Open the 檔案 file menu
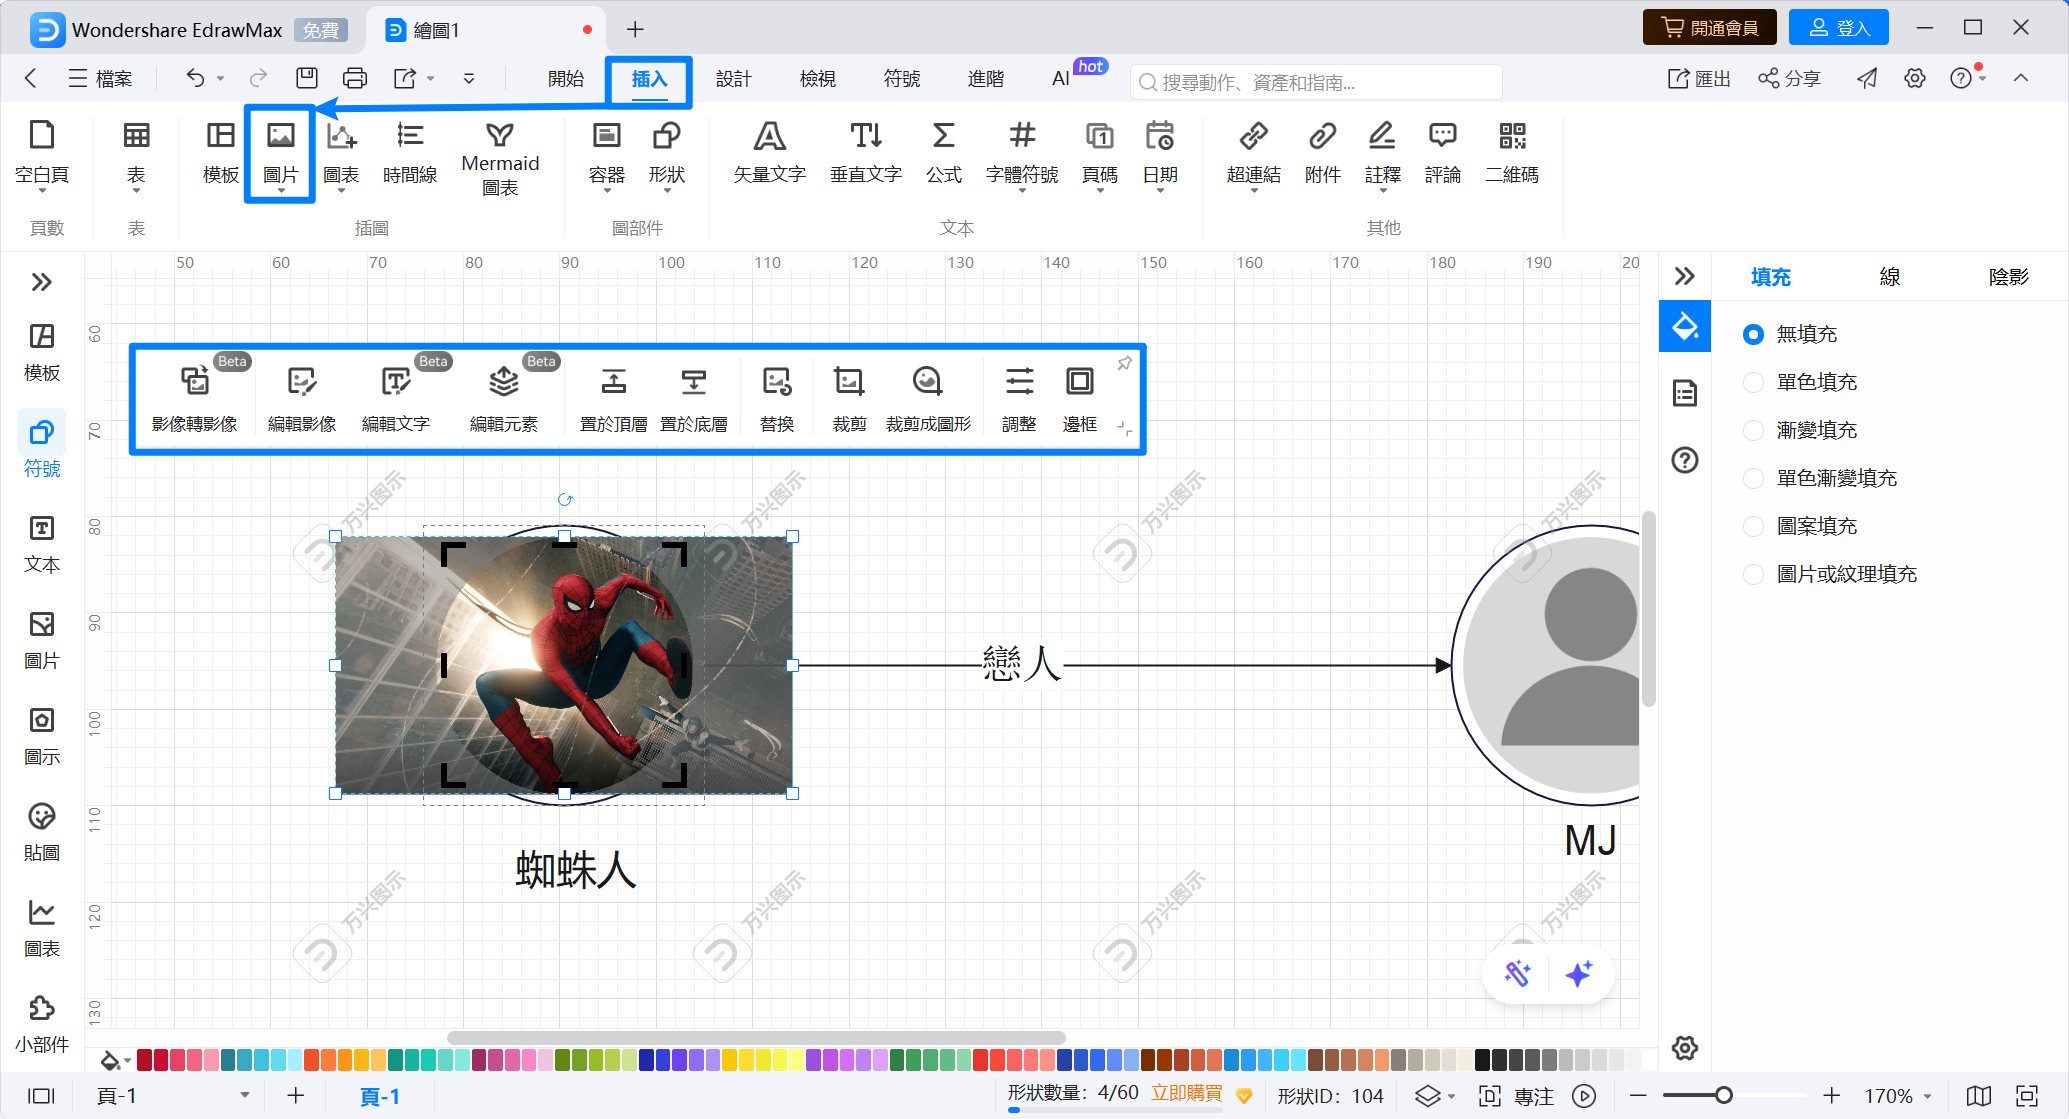Image resolution: width=2069 pixels, height=1119 pixels. pyautogui.click(x=100, y=78)
